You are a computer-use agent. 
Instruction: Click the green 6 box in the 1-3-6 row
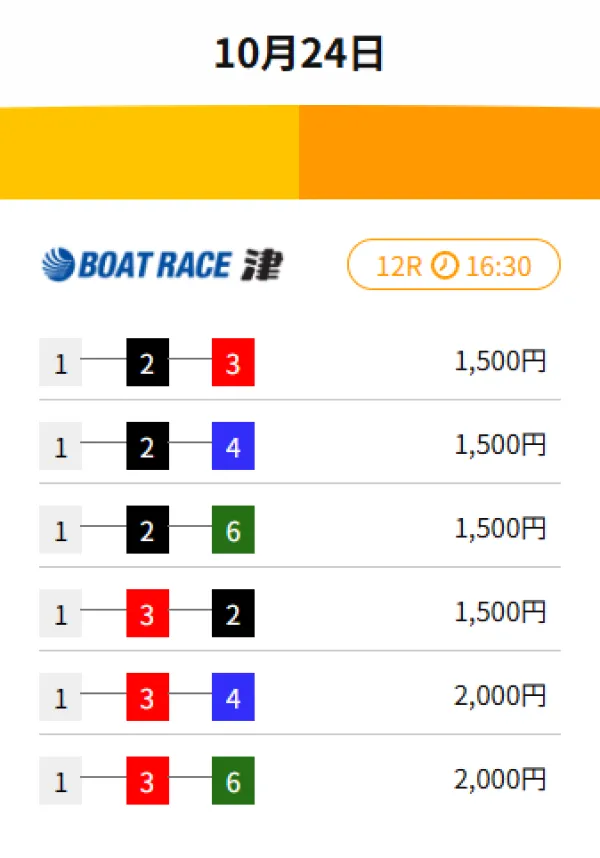[x=233, y=781]
